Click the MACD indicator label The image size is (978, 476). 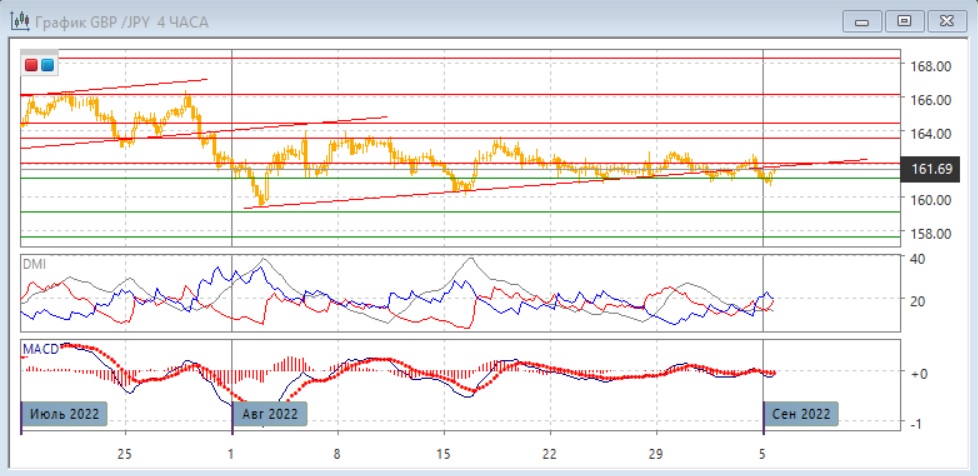click(41, 349)
